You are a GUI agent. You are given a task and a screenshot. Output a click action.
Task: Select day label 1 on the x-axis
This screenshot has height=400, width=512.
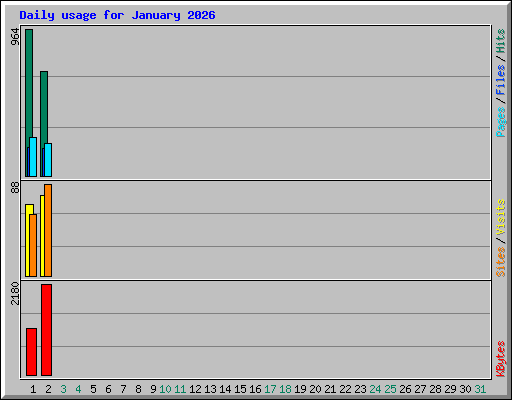(x=33, y=389)
